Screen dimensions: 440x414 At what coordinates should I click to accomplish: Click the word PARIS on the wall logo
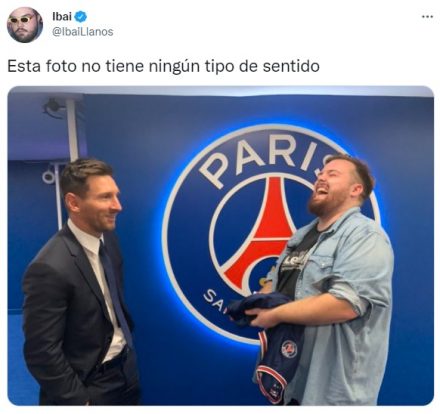pyautogui.click(x=265, y=160)
